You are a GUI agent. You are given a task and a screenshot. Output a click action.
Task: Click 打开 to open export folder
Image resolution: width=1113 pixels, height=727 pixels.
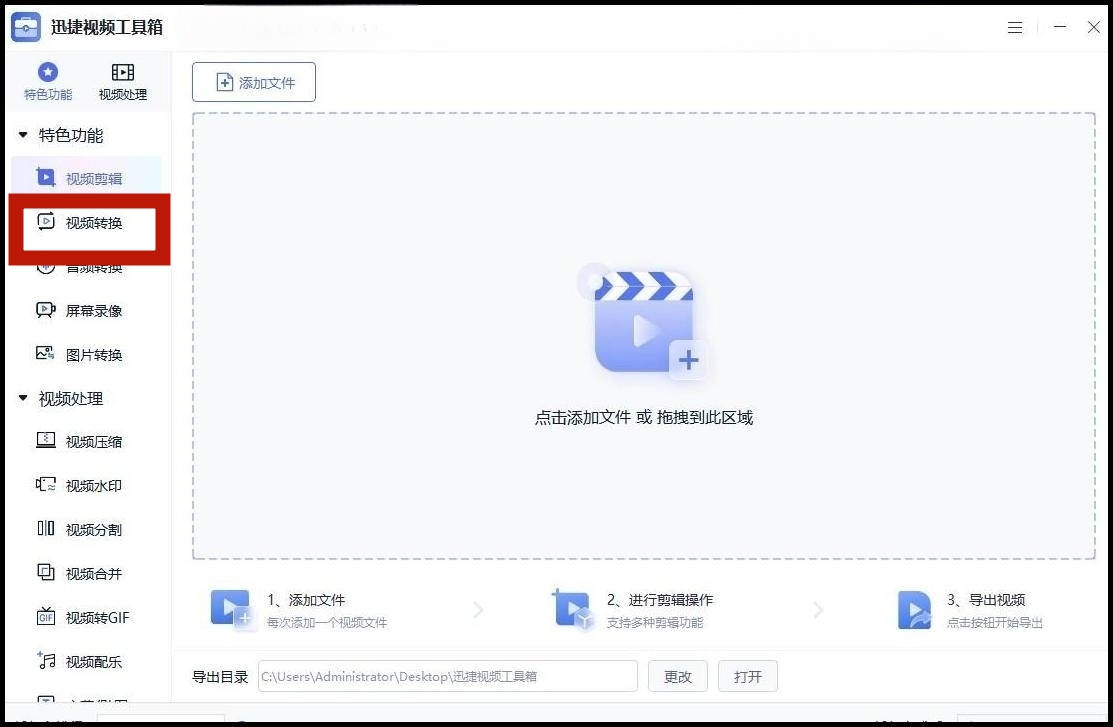point(748,676)
